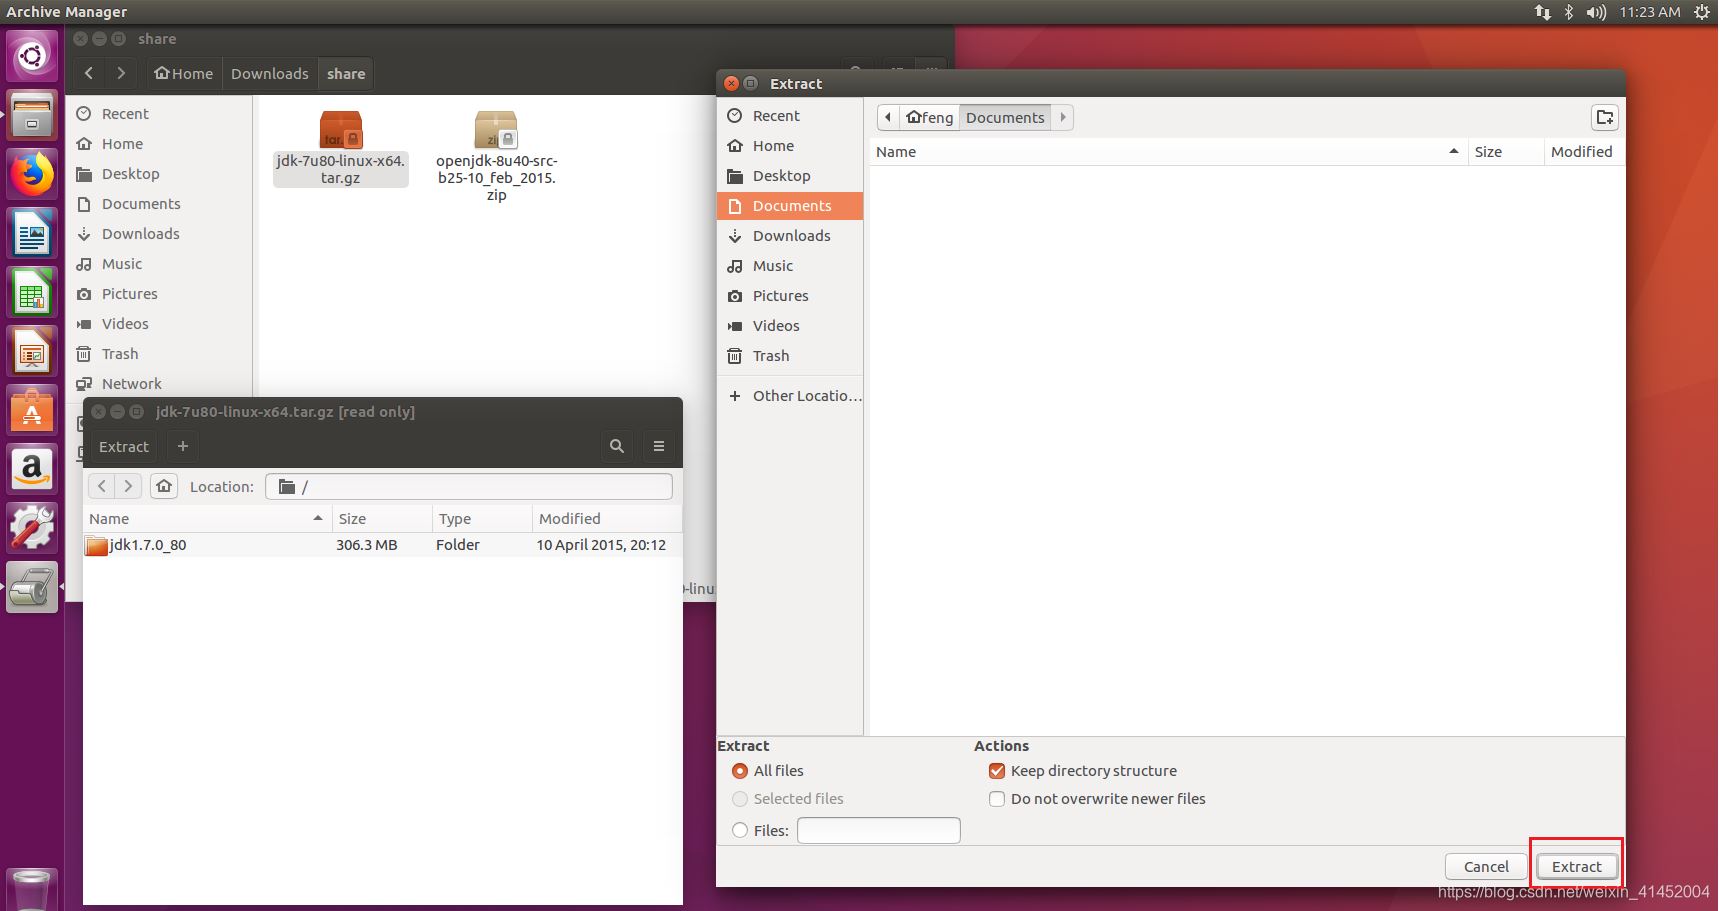The image size is (1720, 911).
Task: Open Music in the Extract dialog sidebar
Action: click(x=790, y=266)
